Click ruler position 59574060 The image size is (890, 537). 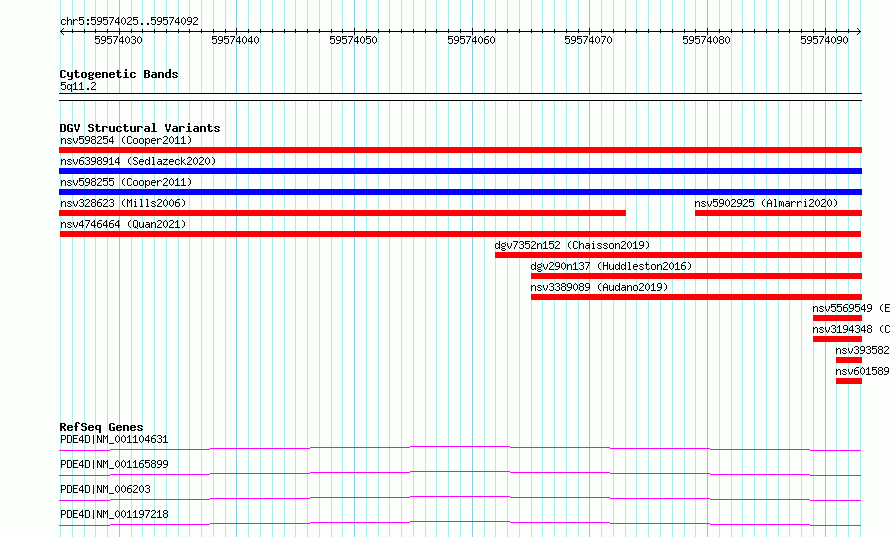[471, 40]
